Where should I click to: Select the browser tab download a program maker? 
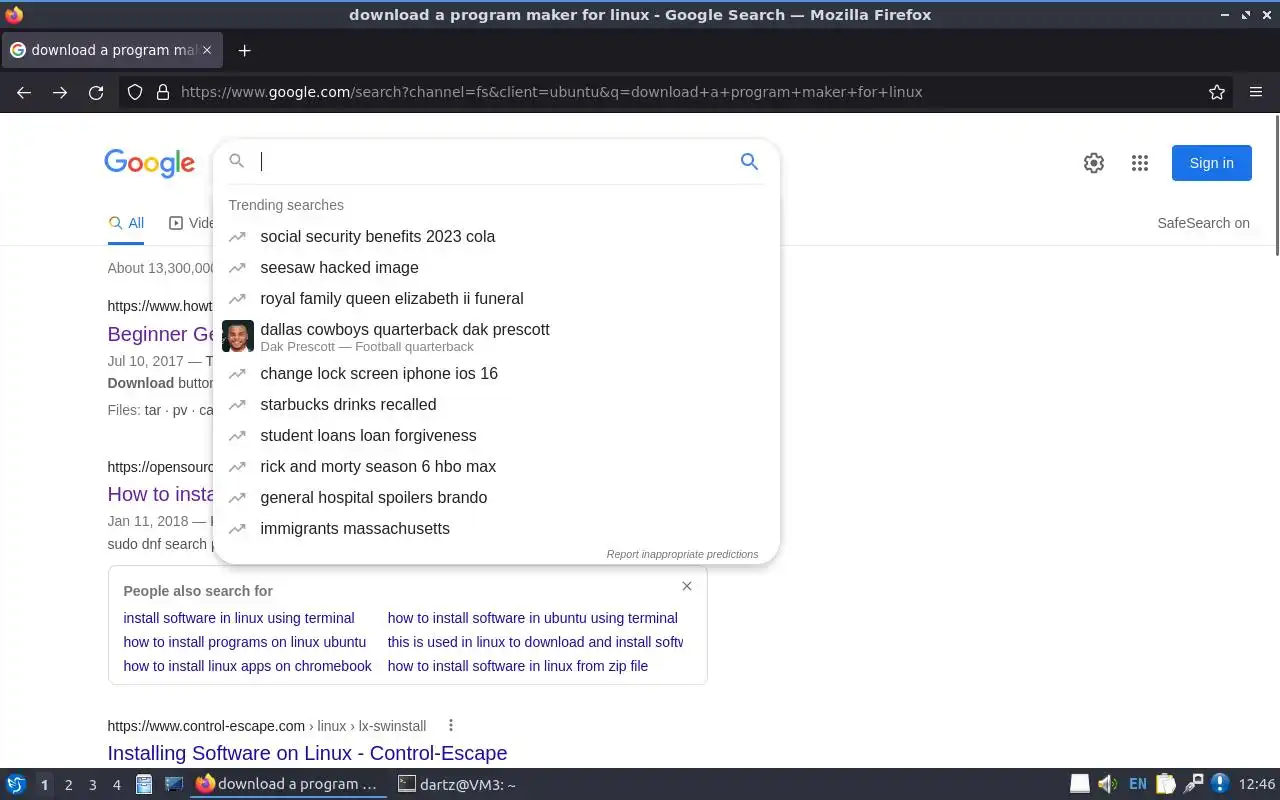[110, 50]
